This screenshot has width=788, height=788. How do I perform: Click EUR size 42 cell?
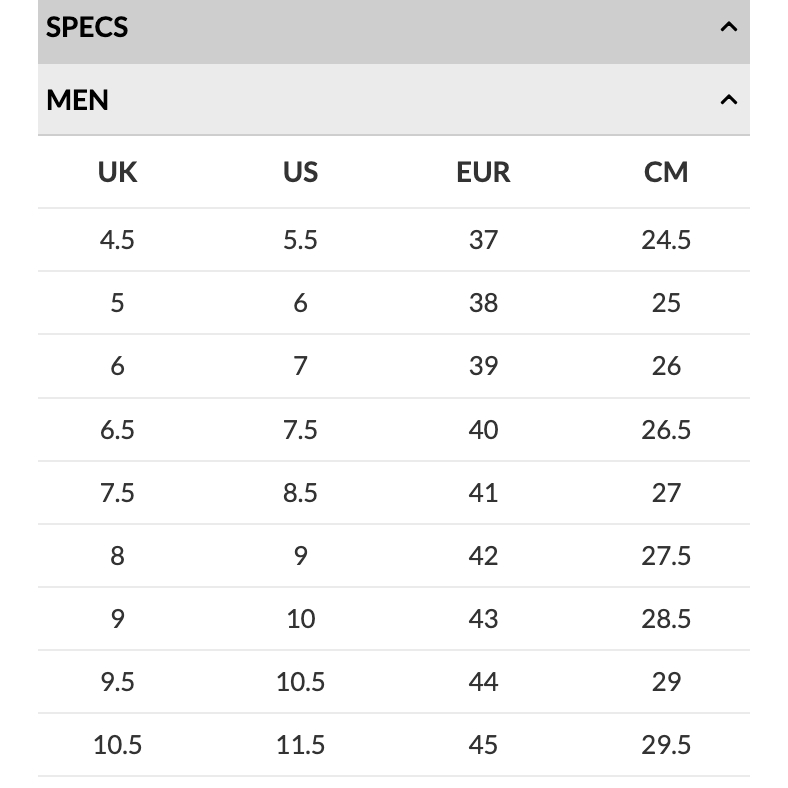click(x=483, y=556)
